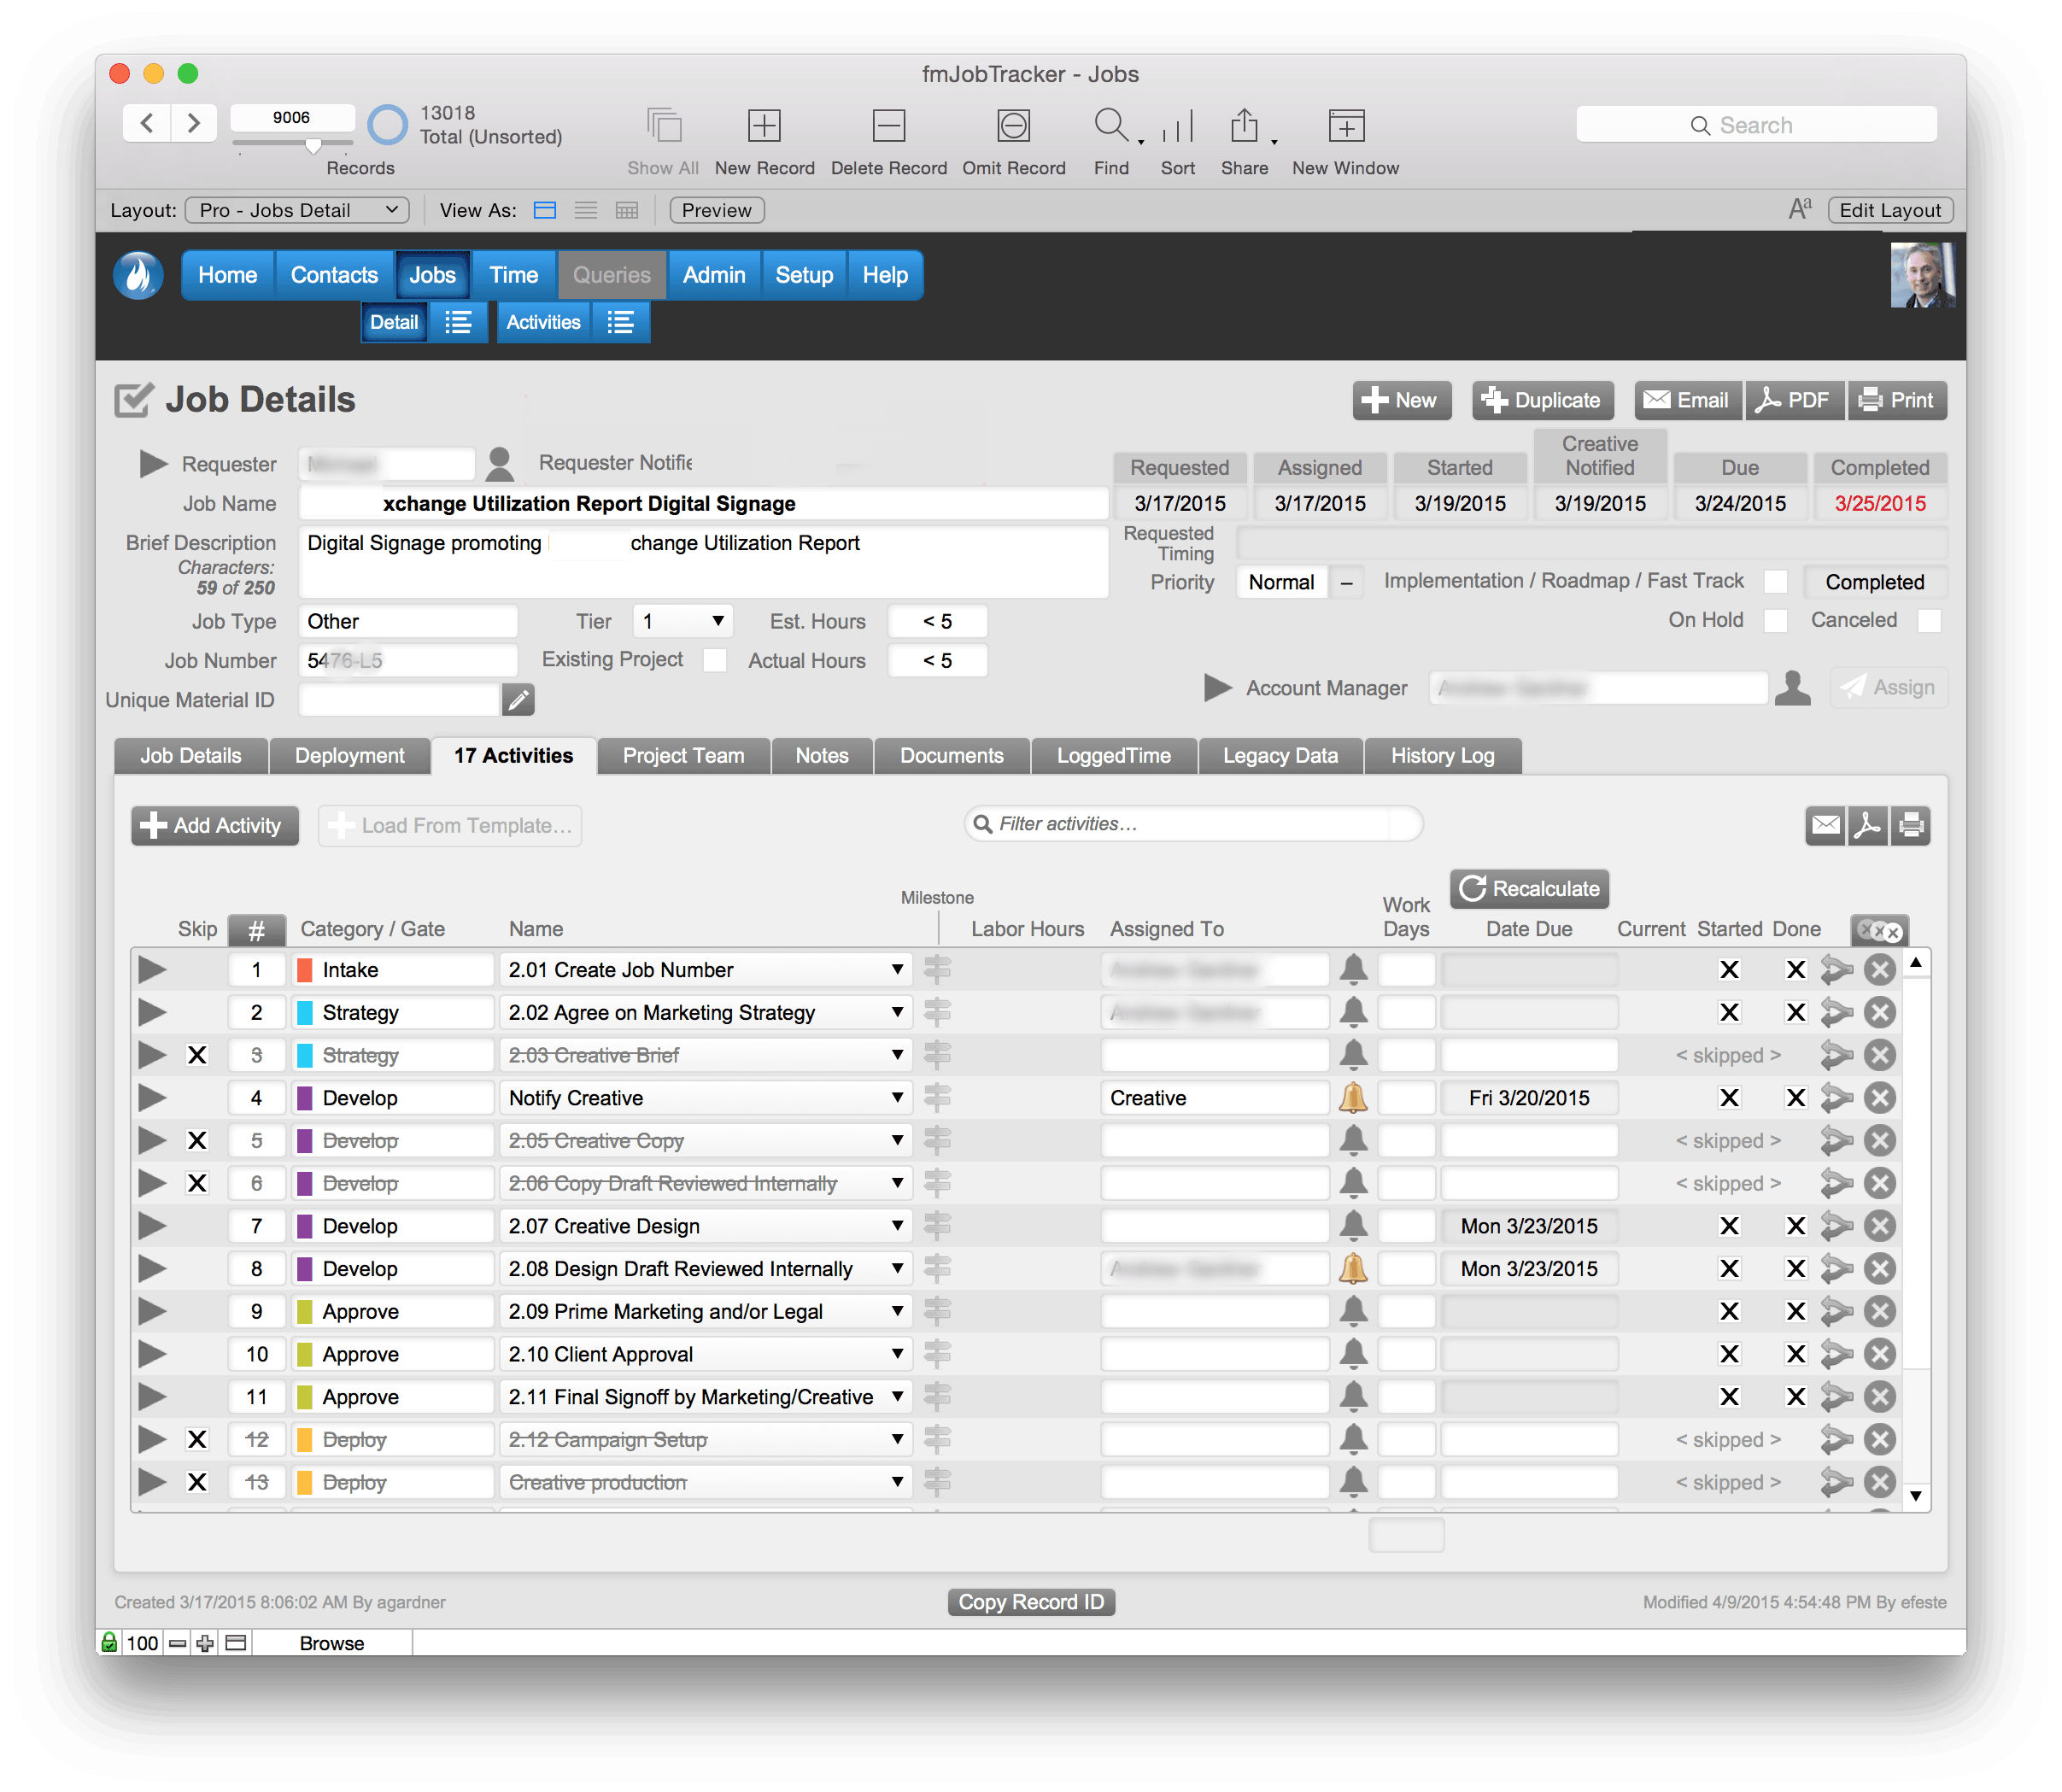Expand the Requester disclosure triangle
This screenshot has height=1792, width=2062.
pos(153,464)
